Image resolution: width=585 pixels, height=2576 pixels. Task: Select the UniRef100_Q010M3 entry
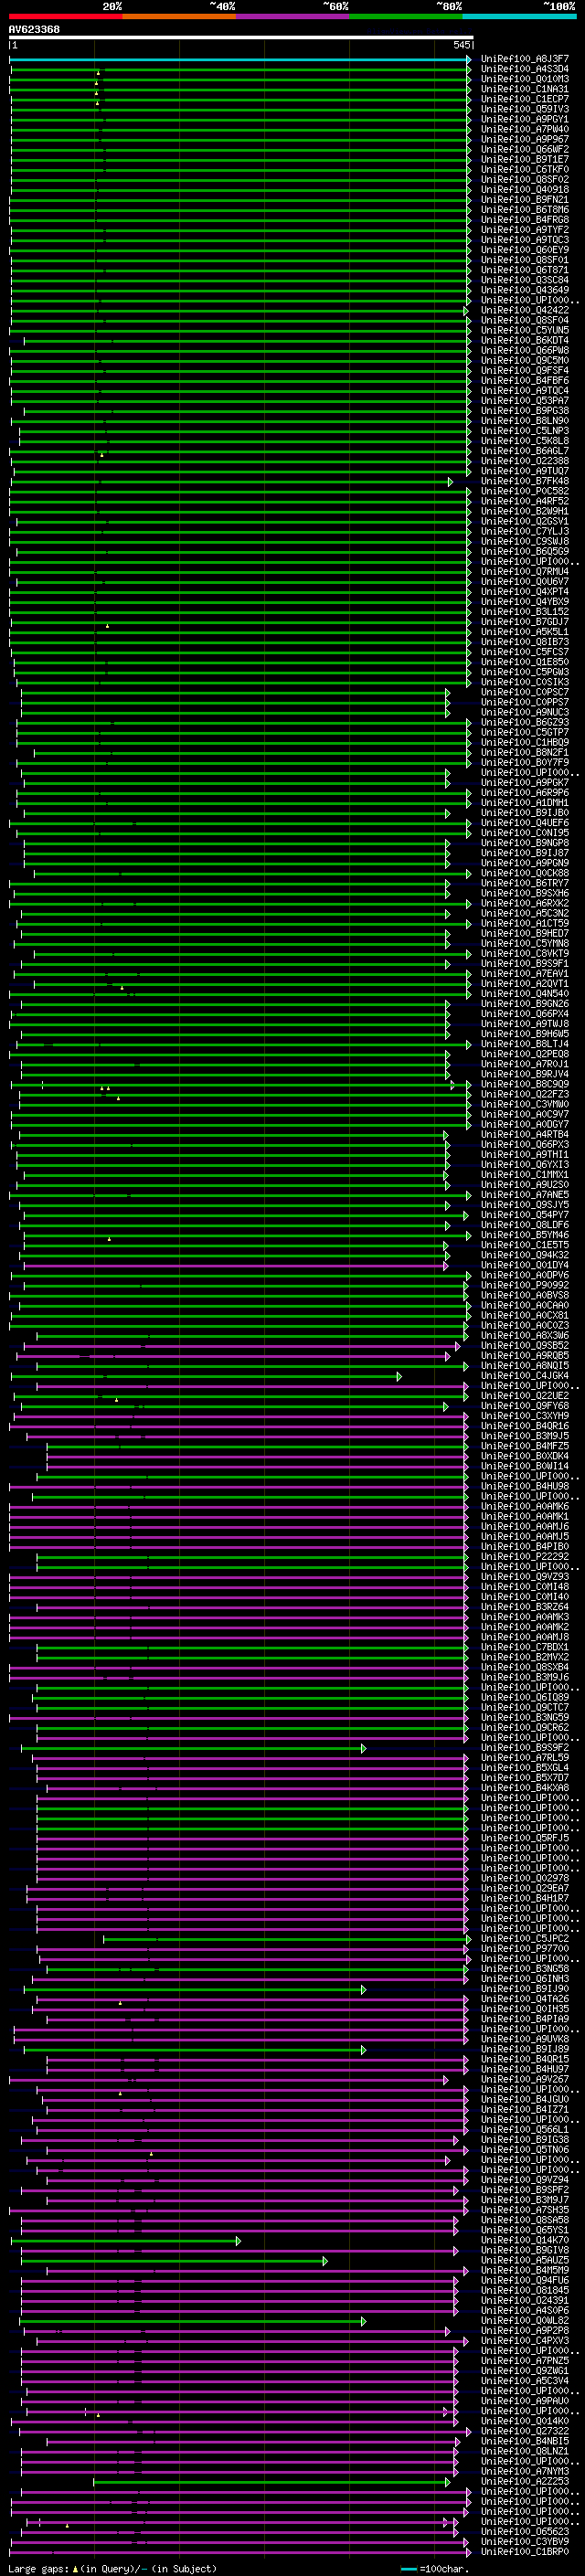[x=524, y=79]
